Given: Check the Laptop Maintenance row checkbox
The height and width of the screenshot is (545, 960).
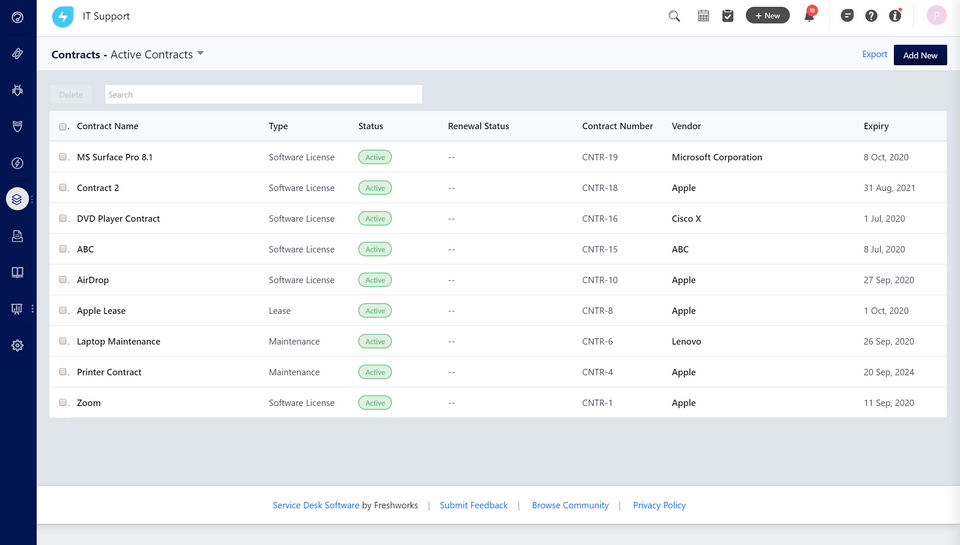Looking at the screenshot, I should [63, 341].
